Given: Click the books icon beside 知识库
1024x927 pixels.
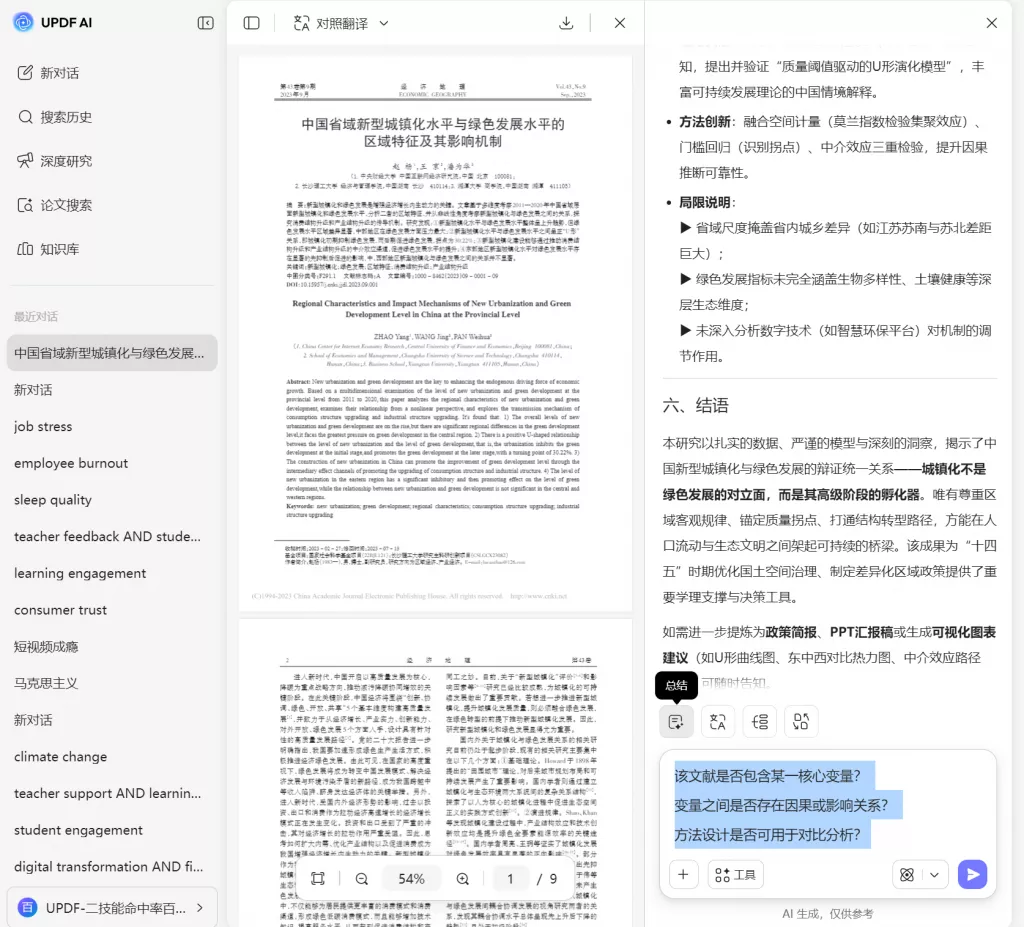Looking at the screenshot, I should (25, 249).
